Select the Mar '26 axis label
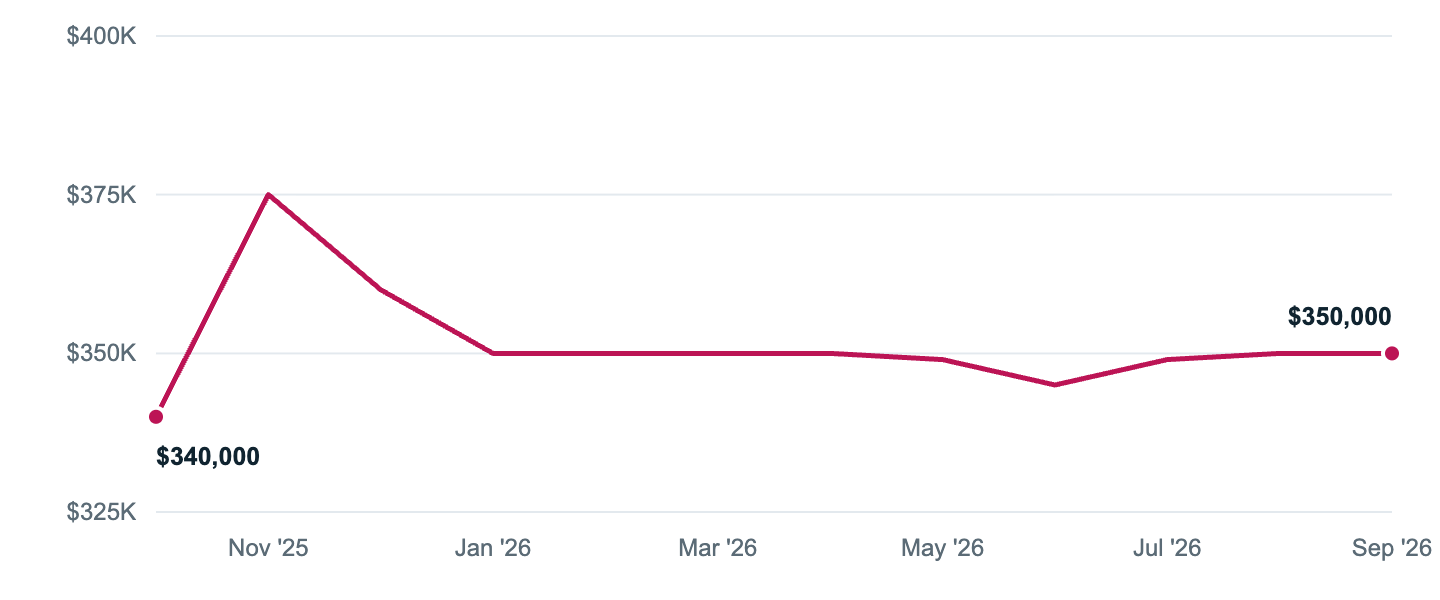The height and width of the screenshot is (600, 1440). (x=717, y=548)
